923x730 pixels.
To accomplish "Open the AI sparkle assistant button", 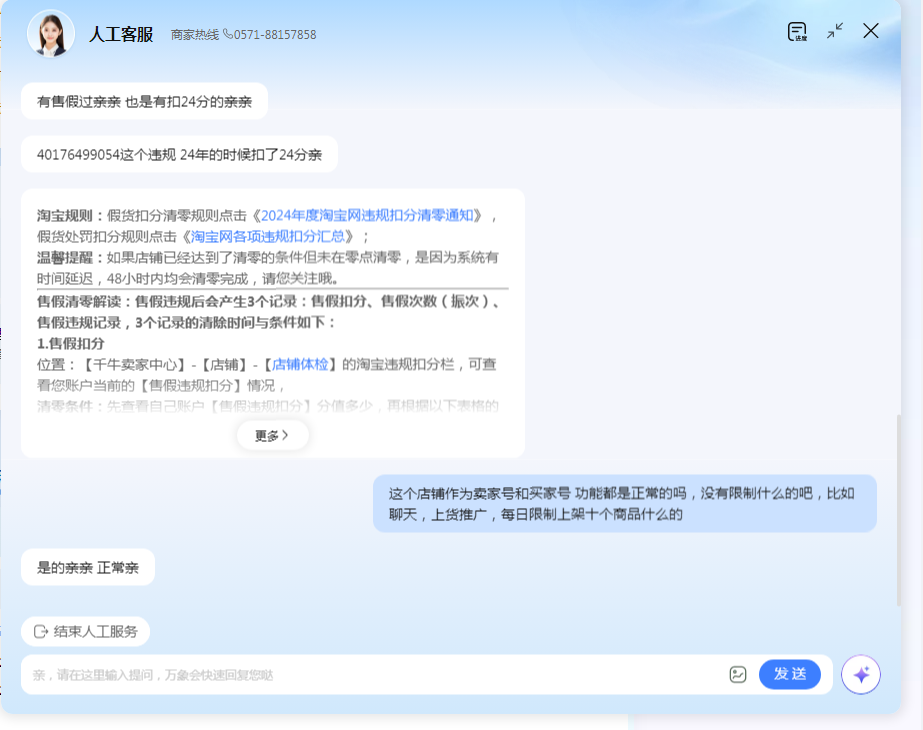I will coord(861,675).
